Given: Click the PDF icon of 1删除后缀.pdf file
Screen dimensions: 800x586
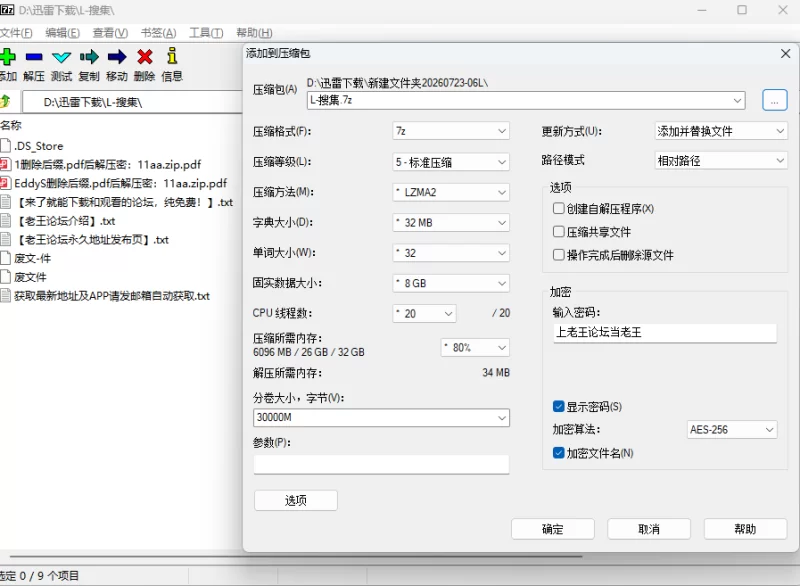Looking at the screenshot, I should click(x=5, y=164).
